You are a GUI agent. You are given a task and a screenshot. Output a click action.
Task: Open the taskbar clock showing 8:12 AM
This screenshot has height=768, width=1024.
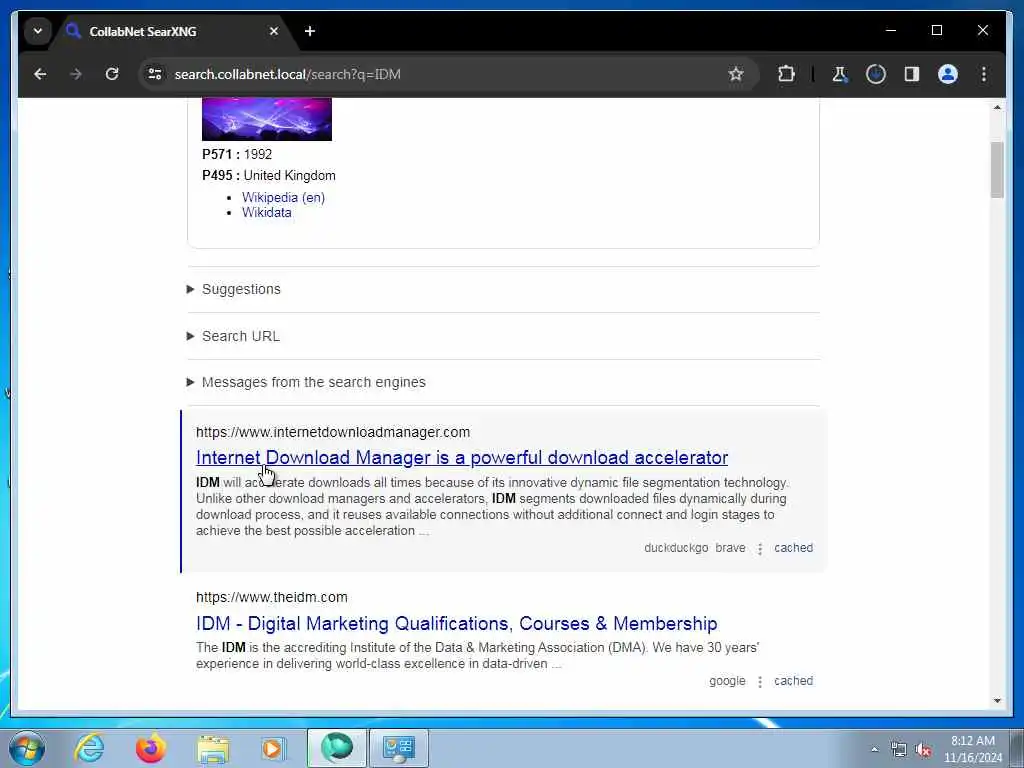973,749
